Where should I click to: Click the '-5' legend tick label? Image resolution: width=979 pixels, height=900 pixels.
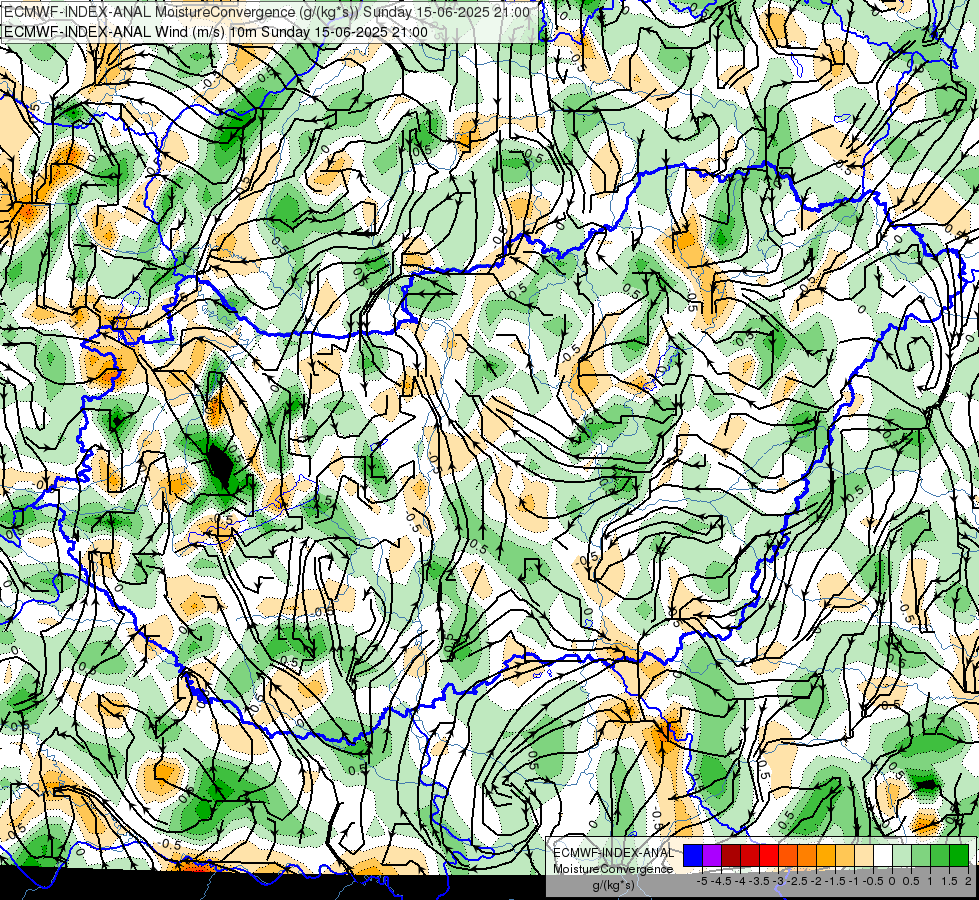[x=702, y=881]
